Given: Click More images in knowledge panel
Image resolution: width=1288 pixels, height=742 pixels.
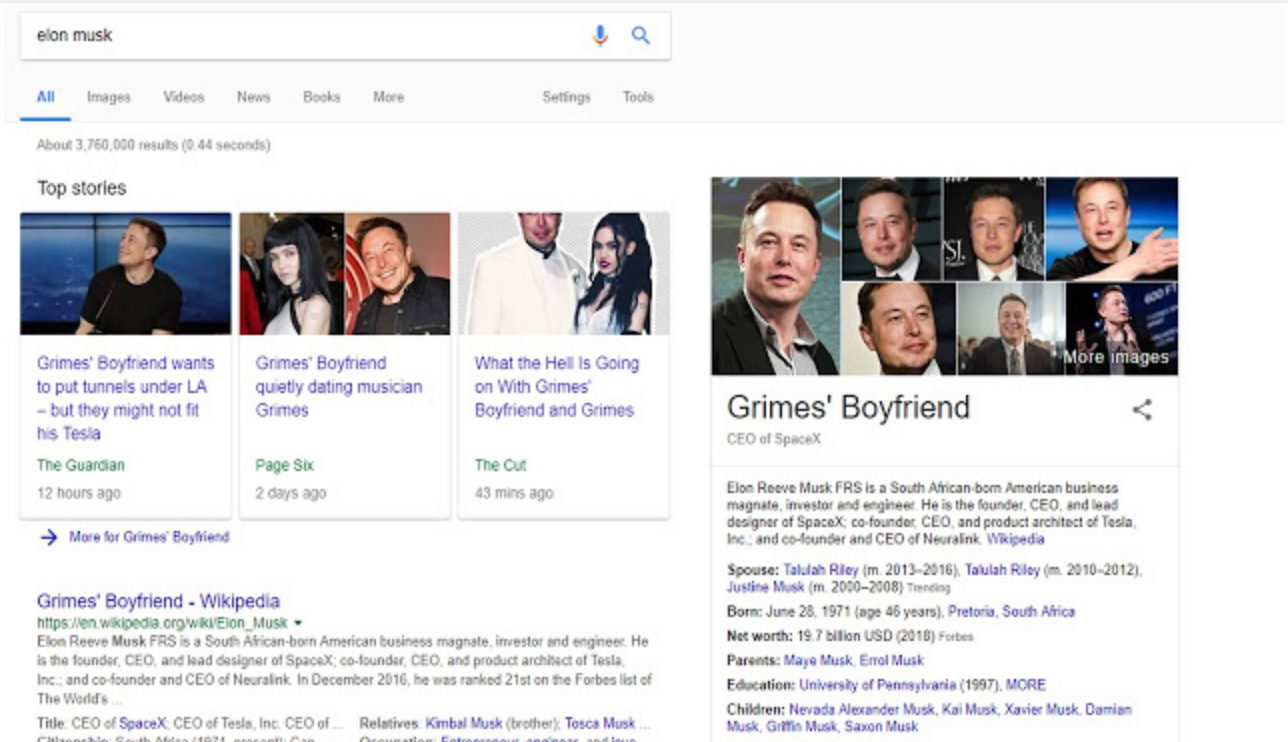Looking at the screenshot, I should (1115, 357).
